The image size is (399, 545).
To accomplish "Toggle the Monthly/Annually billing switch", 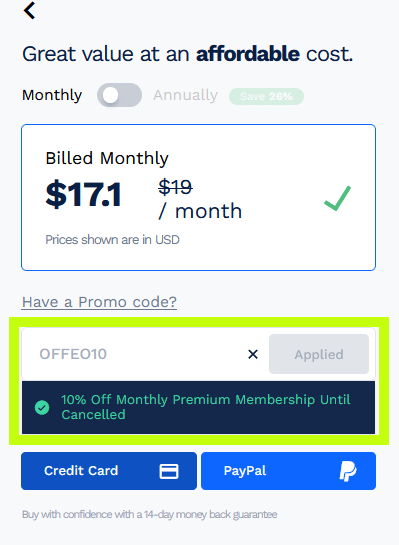I will (119, 95).
